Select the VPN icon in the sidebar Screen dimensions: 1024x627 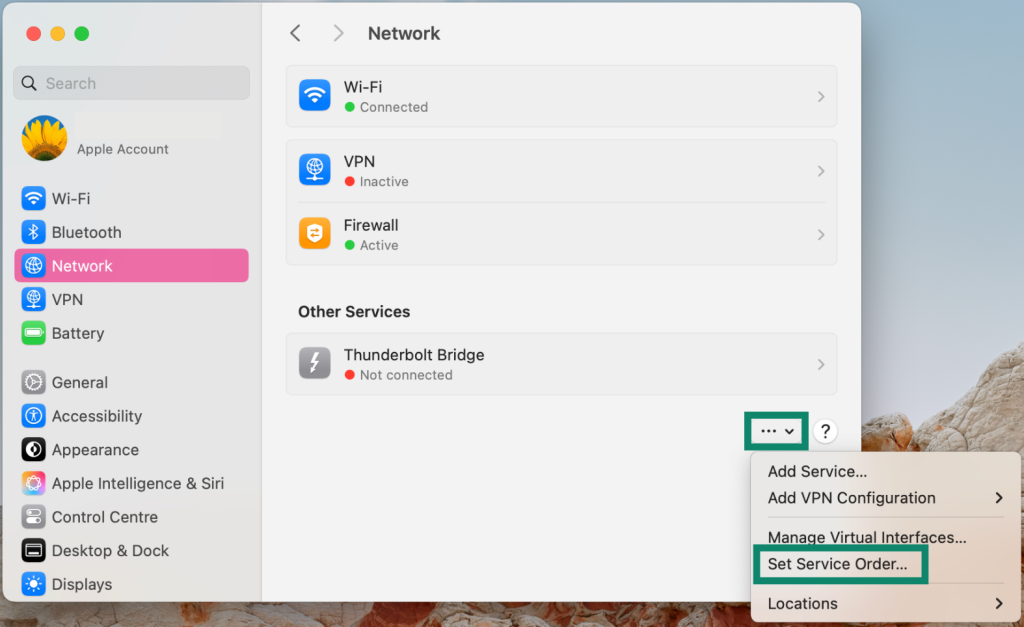[32, 299]
